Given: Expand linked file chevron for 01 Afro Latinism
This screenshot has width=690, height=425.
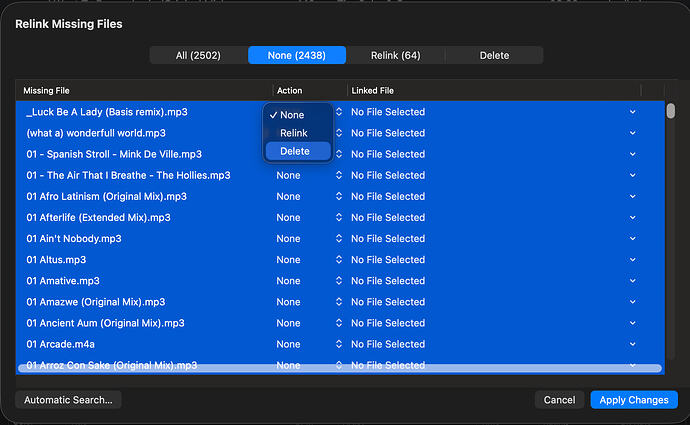Looking at the screenshot, I should click(x=632, y=196).
